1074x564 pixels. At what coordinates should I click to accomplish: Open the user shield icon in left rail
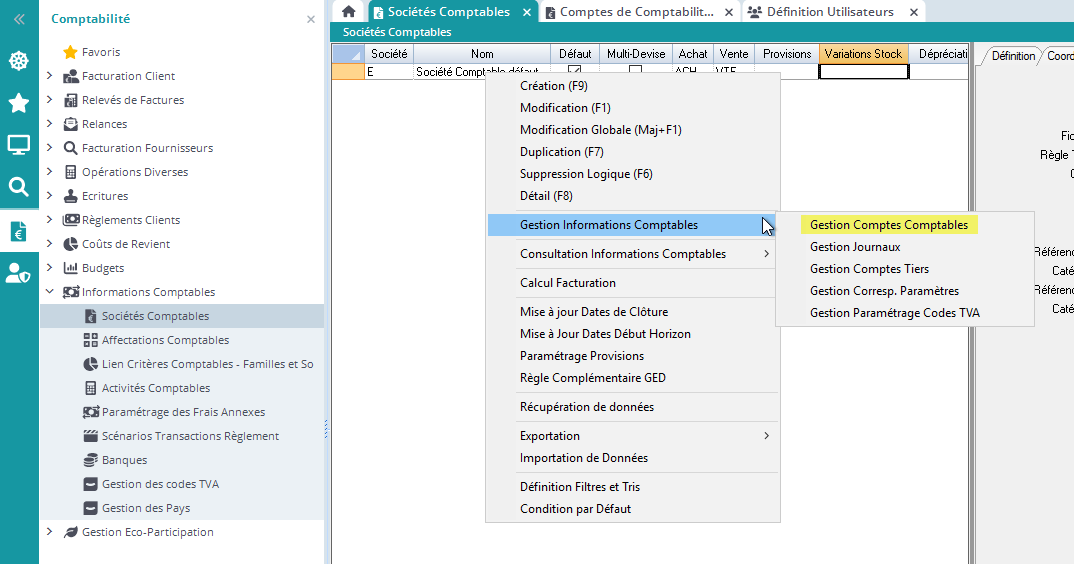pyautogui.click(x=18, y=273)
